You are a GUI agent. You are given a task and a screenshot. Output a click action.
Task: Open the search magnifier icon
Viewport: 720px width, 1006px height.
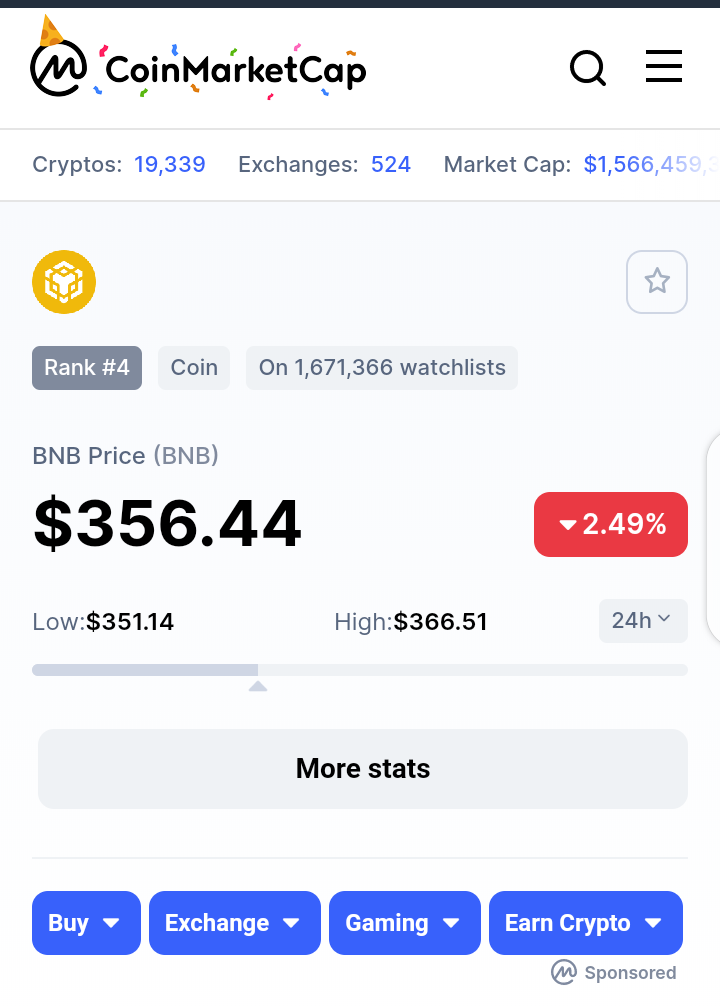point(588,68)
